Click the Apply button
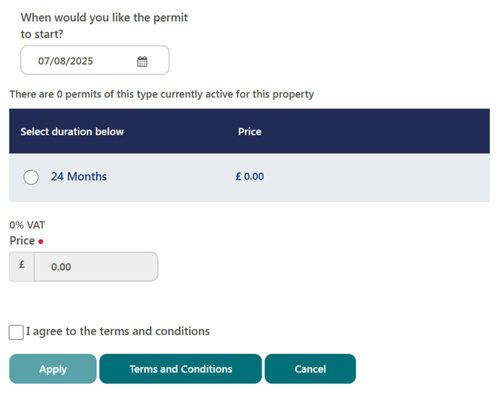This screenshot has height=405, width=500. click(53, 369)
